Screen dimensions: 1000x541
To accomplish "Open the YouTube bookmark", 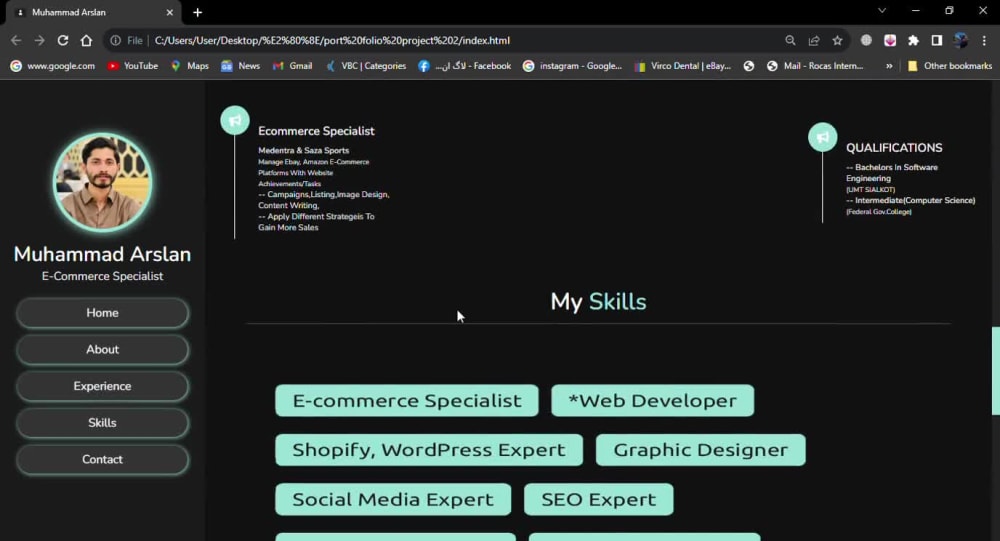I will pyautogui.click(x=133, y=66).
